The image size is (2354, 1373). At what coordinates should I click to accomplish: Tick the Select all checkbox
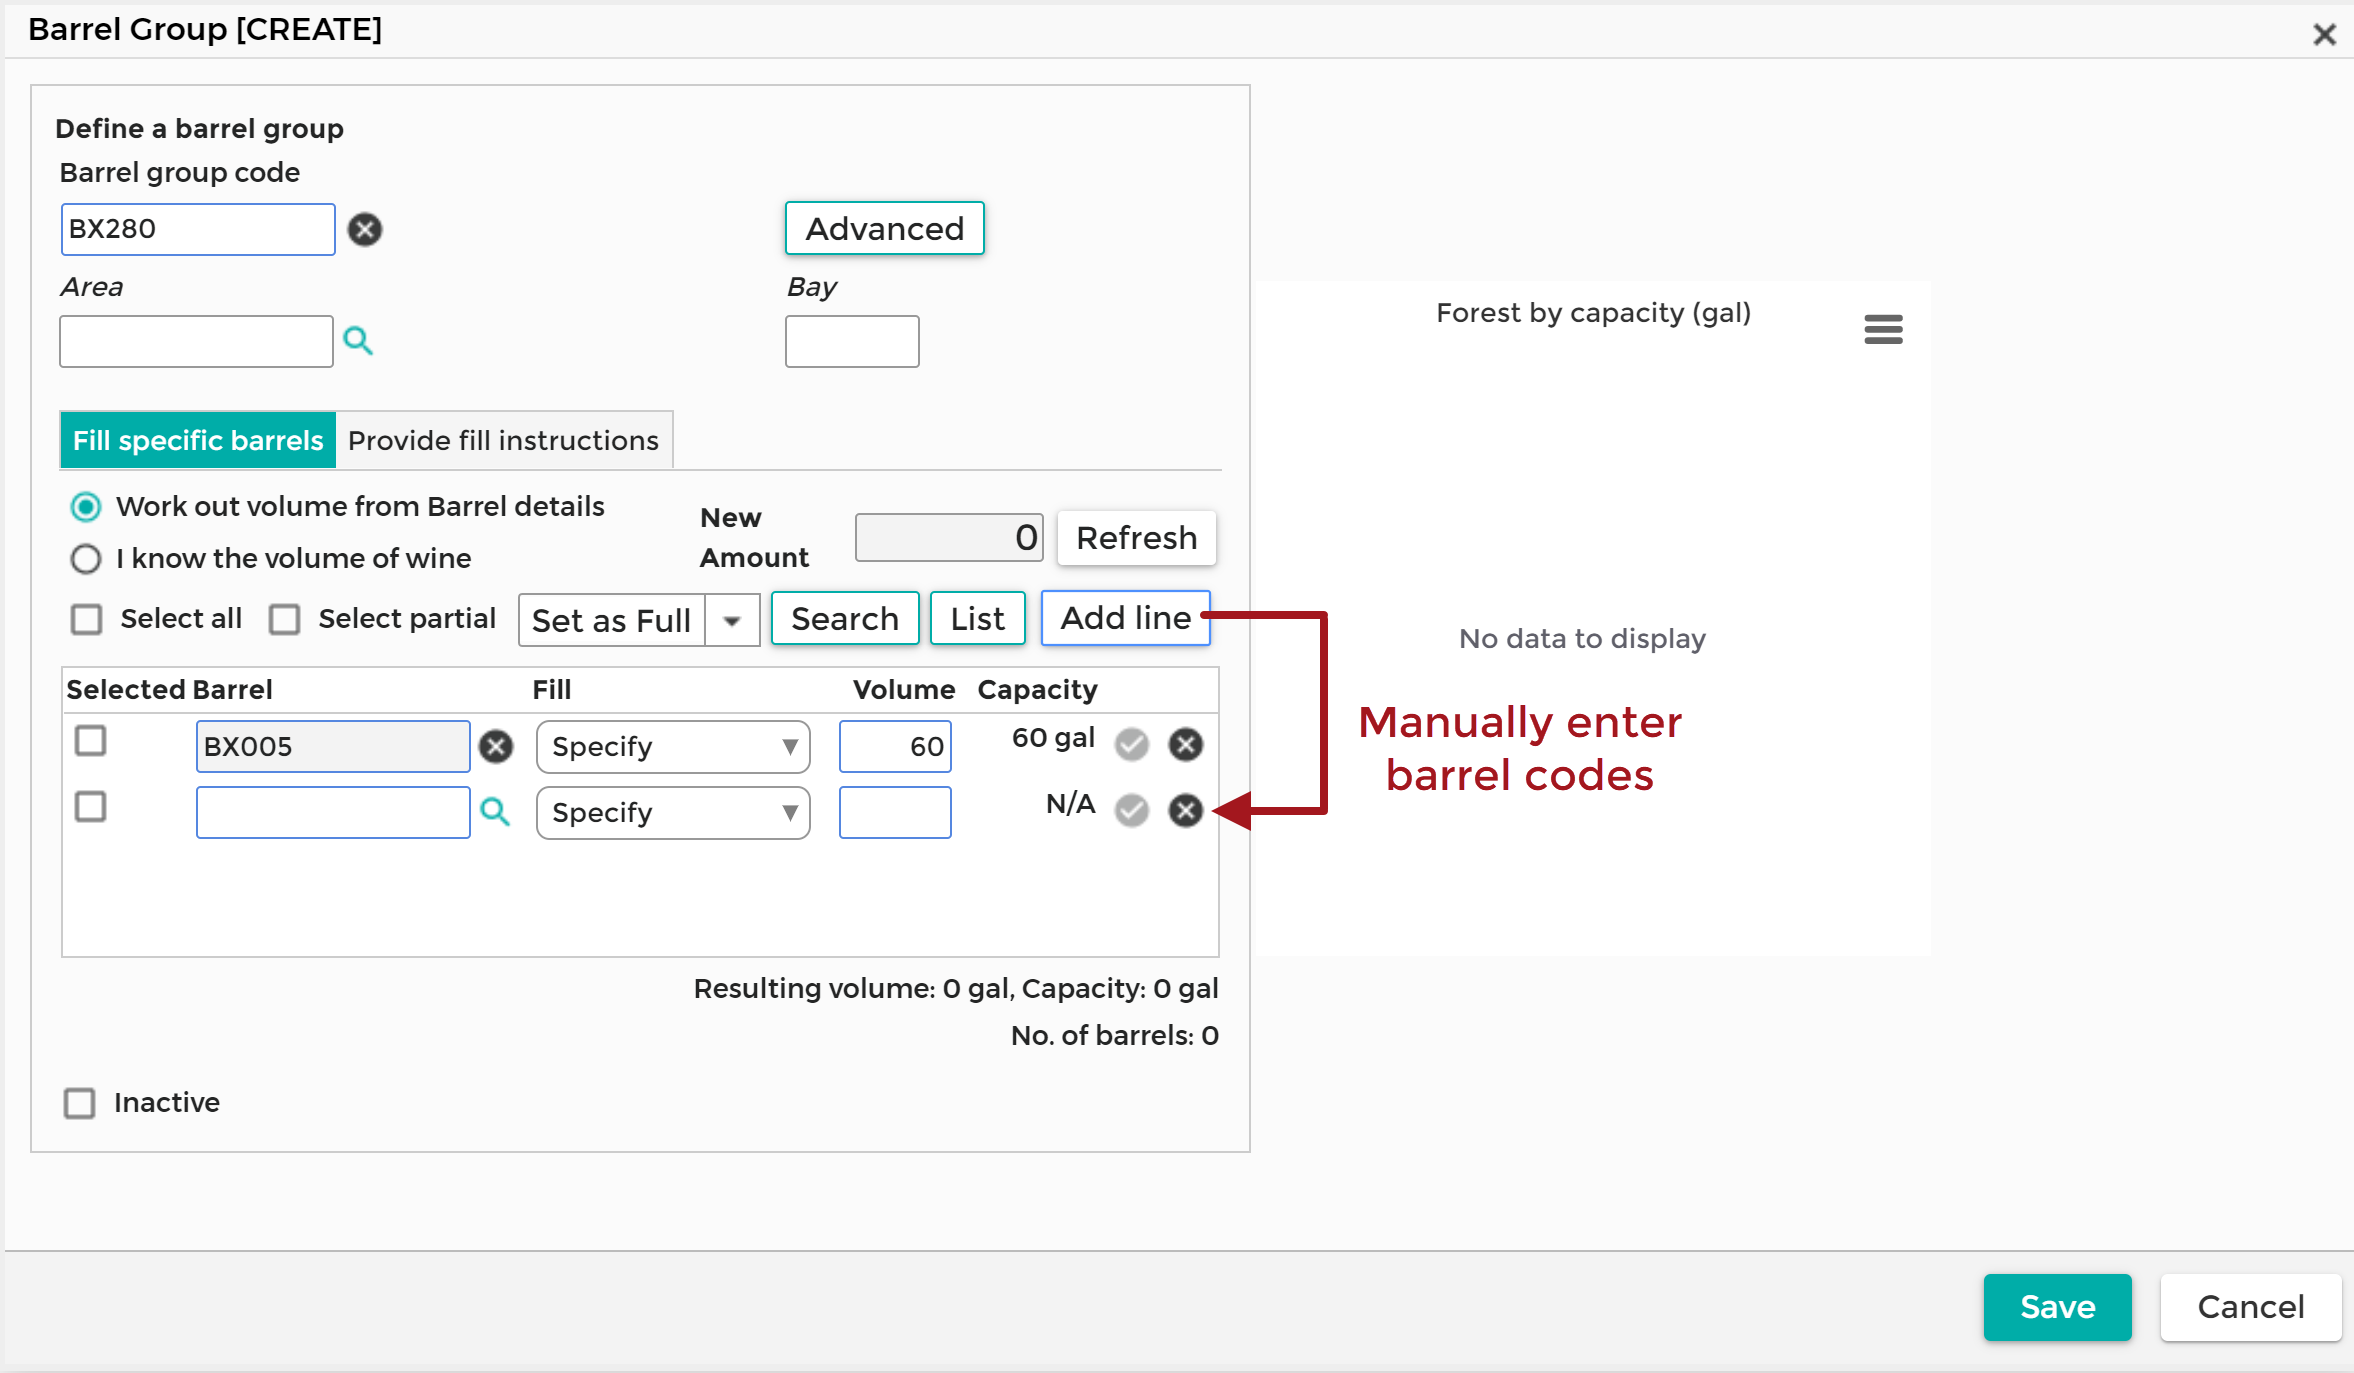click(87, 620)
